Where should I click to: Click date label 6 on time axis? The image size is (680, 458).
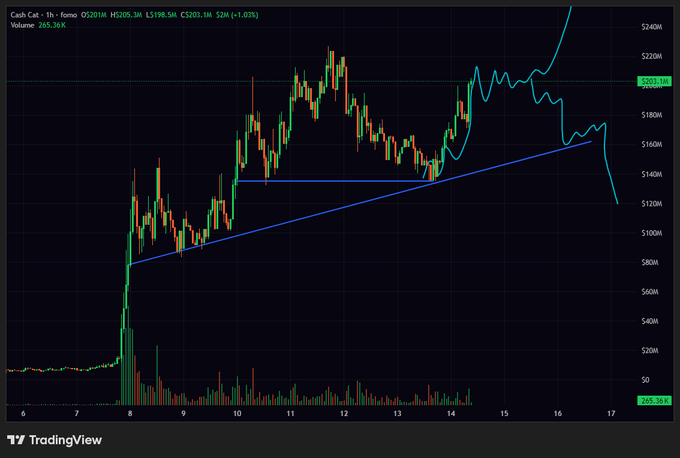click(x=23, y=413)
